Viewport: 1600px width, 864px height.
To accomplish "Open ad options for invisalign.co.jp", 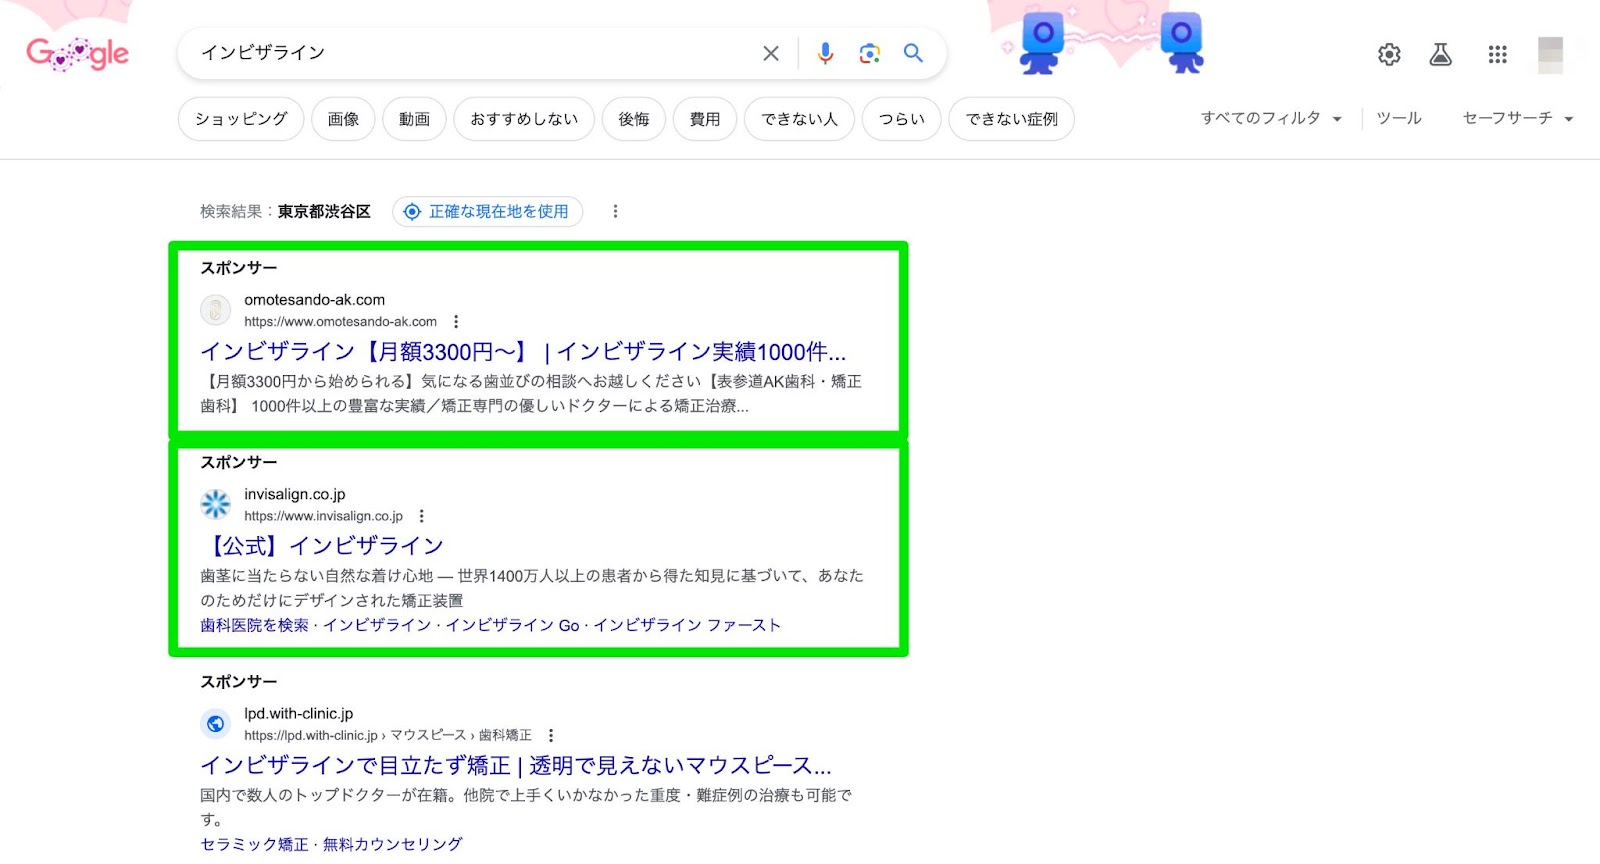I will (x=421, y=516).
